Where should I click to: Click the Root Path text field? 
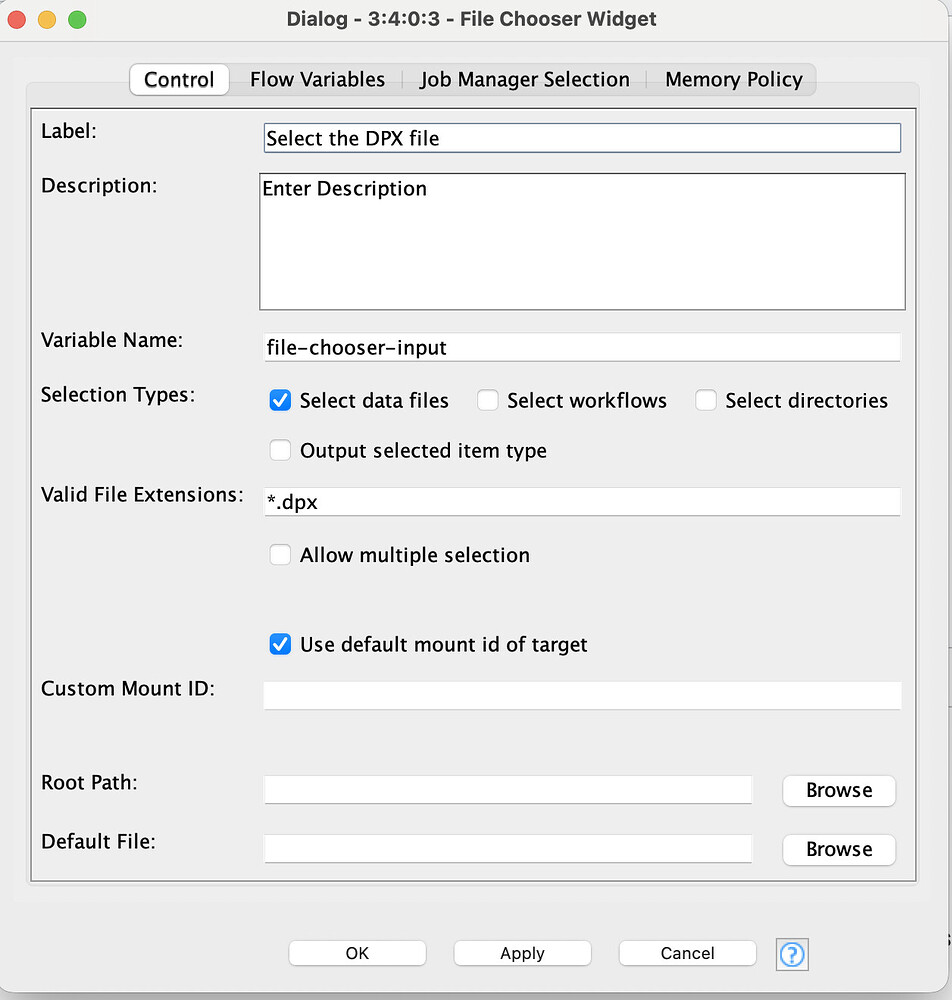coord(508,790)
